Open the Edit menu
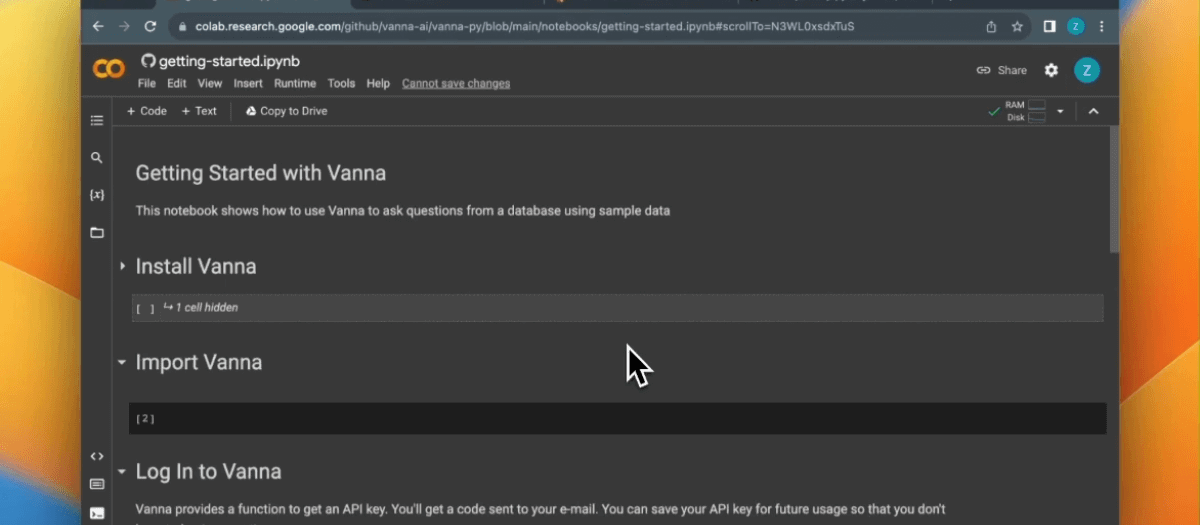This screenshot has width=1200, height=525. pyautogui.click(x=177, y=84)
